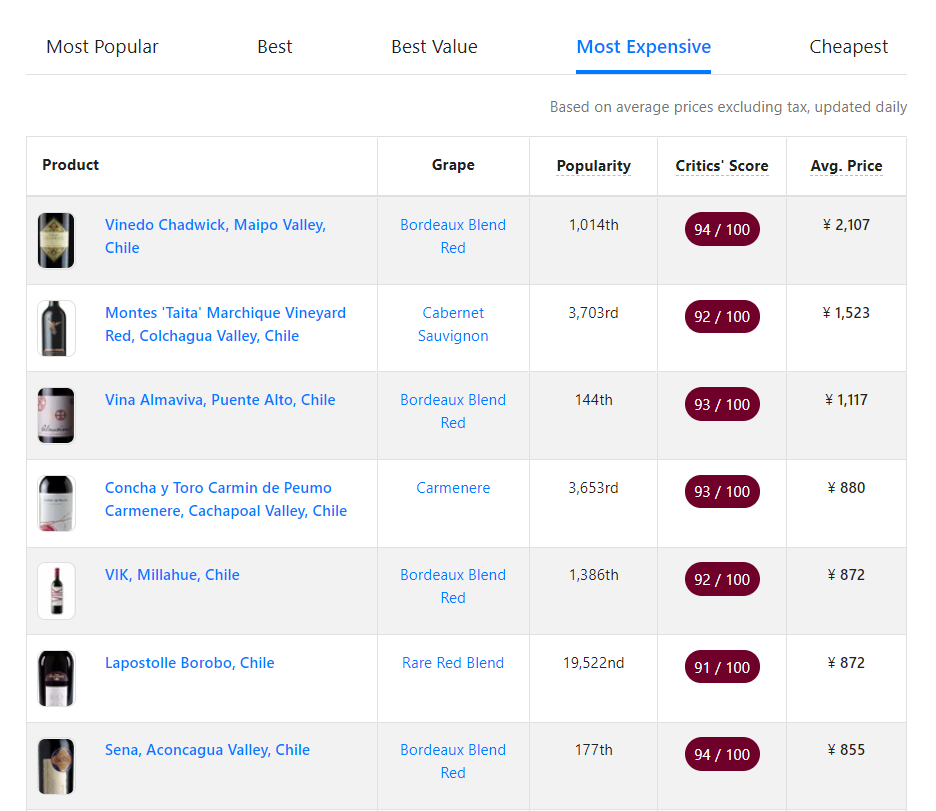Open the Lapostolle Borobo bottle thumbnail
Viewport: 936px width, 811px height.
[x=56, y=678]
